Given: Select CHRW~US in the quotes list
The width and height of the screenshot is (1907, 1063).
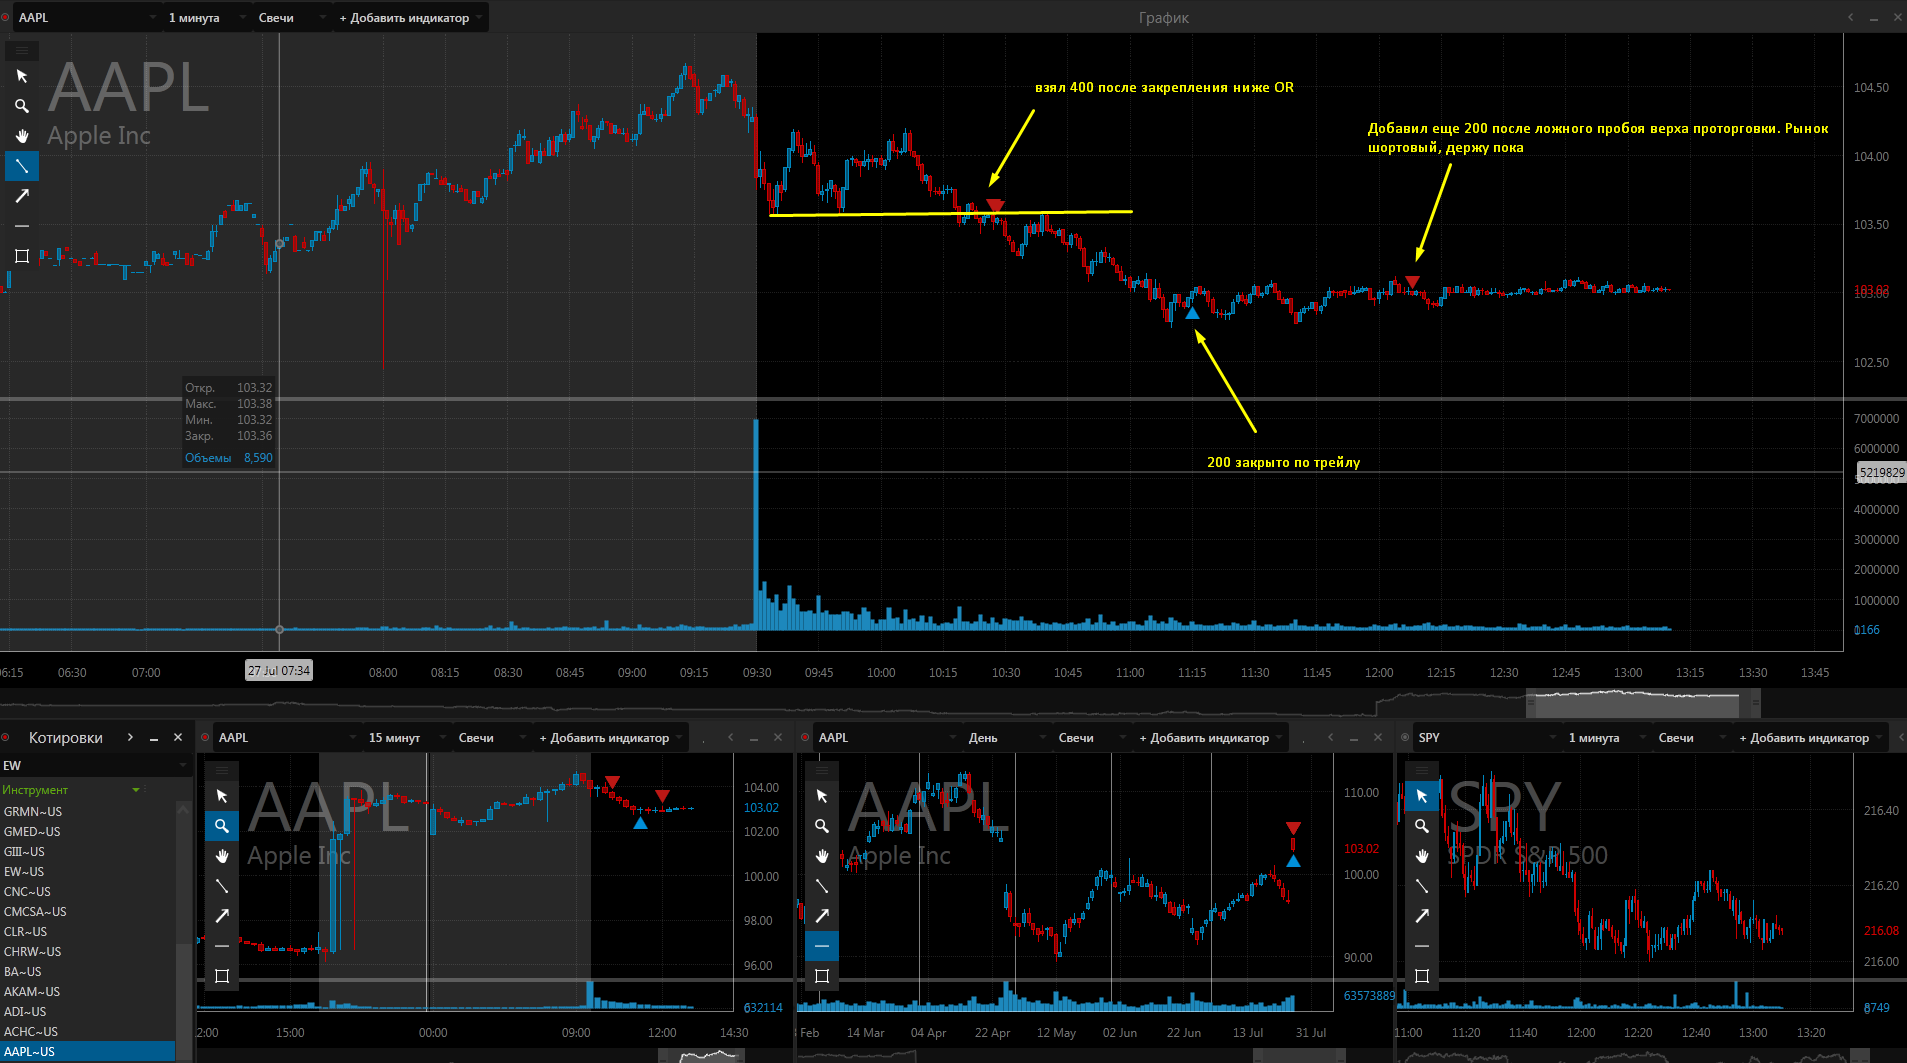Looking at the screenshot, I should [88, 952].
